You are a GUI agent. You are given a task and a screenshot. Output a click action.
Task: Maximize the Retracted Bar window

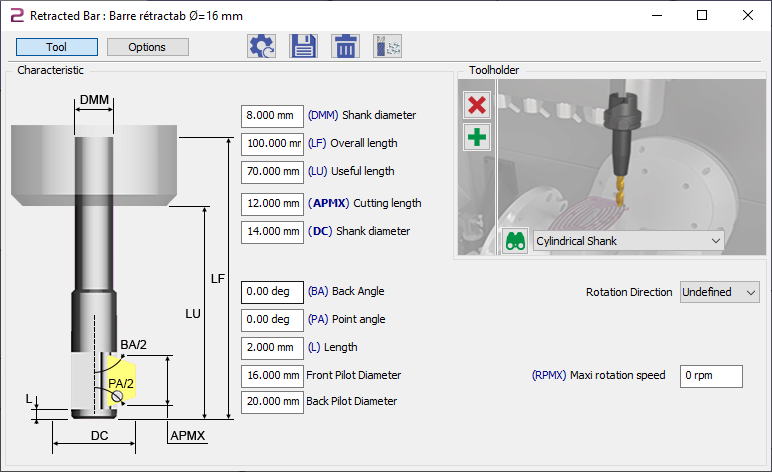(x=702, y=16)
